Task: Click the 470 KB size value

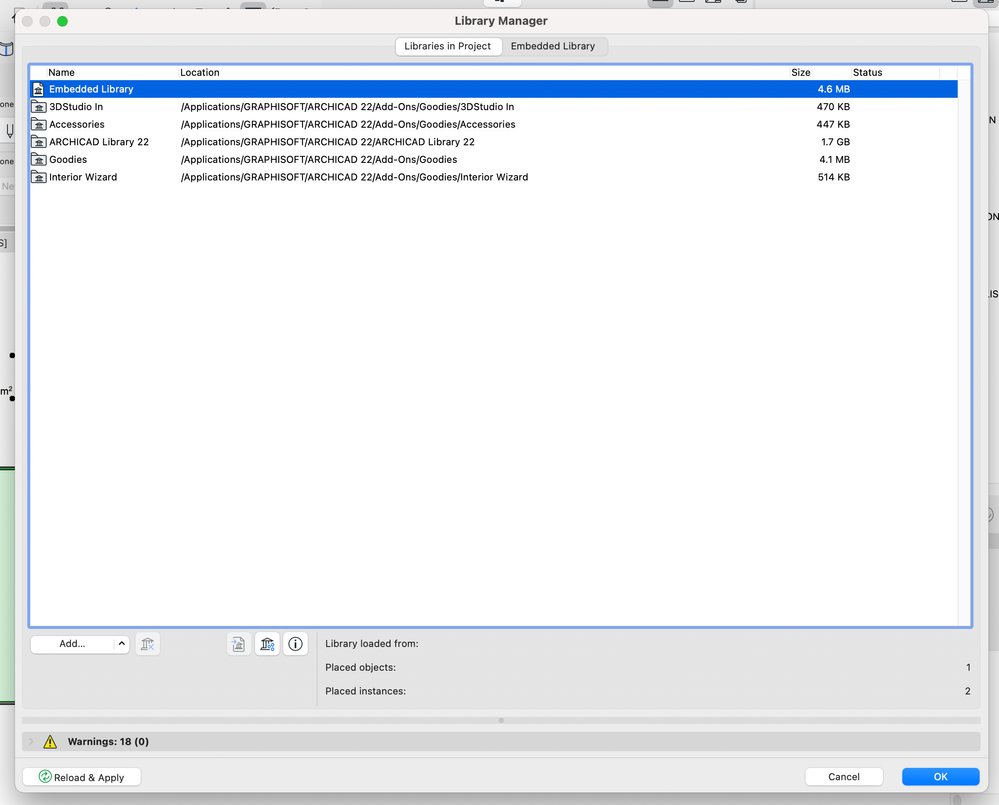Action: [833, 107]
